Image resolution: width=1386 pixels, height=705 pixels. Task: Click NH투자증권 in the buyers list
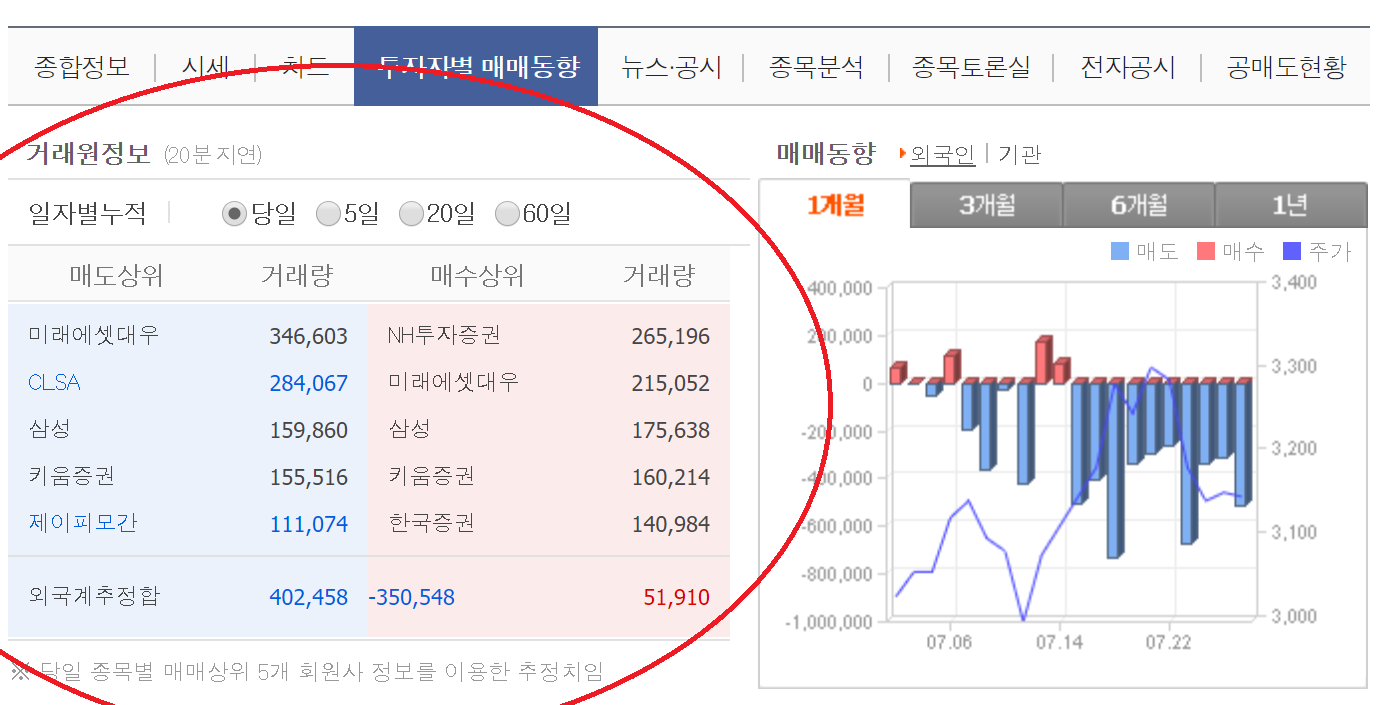pyautogui.click(x=444, y=335)
